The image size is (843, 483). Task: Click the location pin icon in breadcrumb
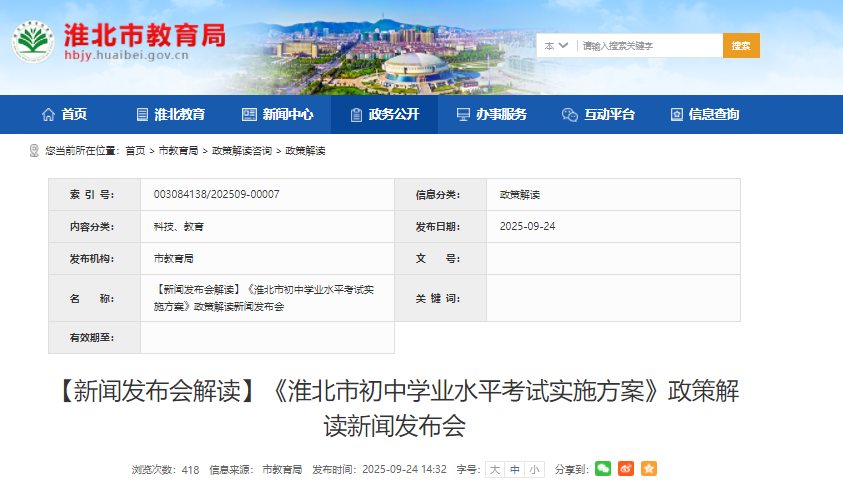click(x=35, y=151)
